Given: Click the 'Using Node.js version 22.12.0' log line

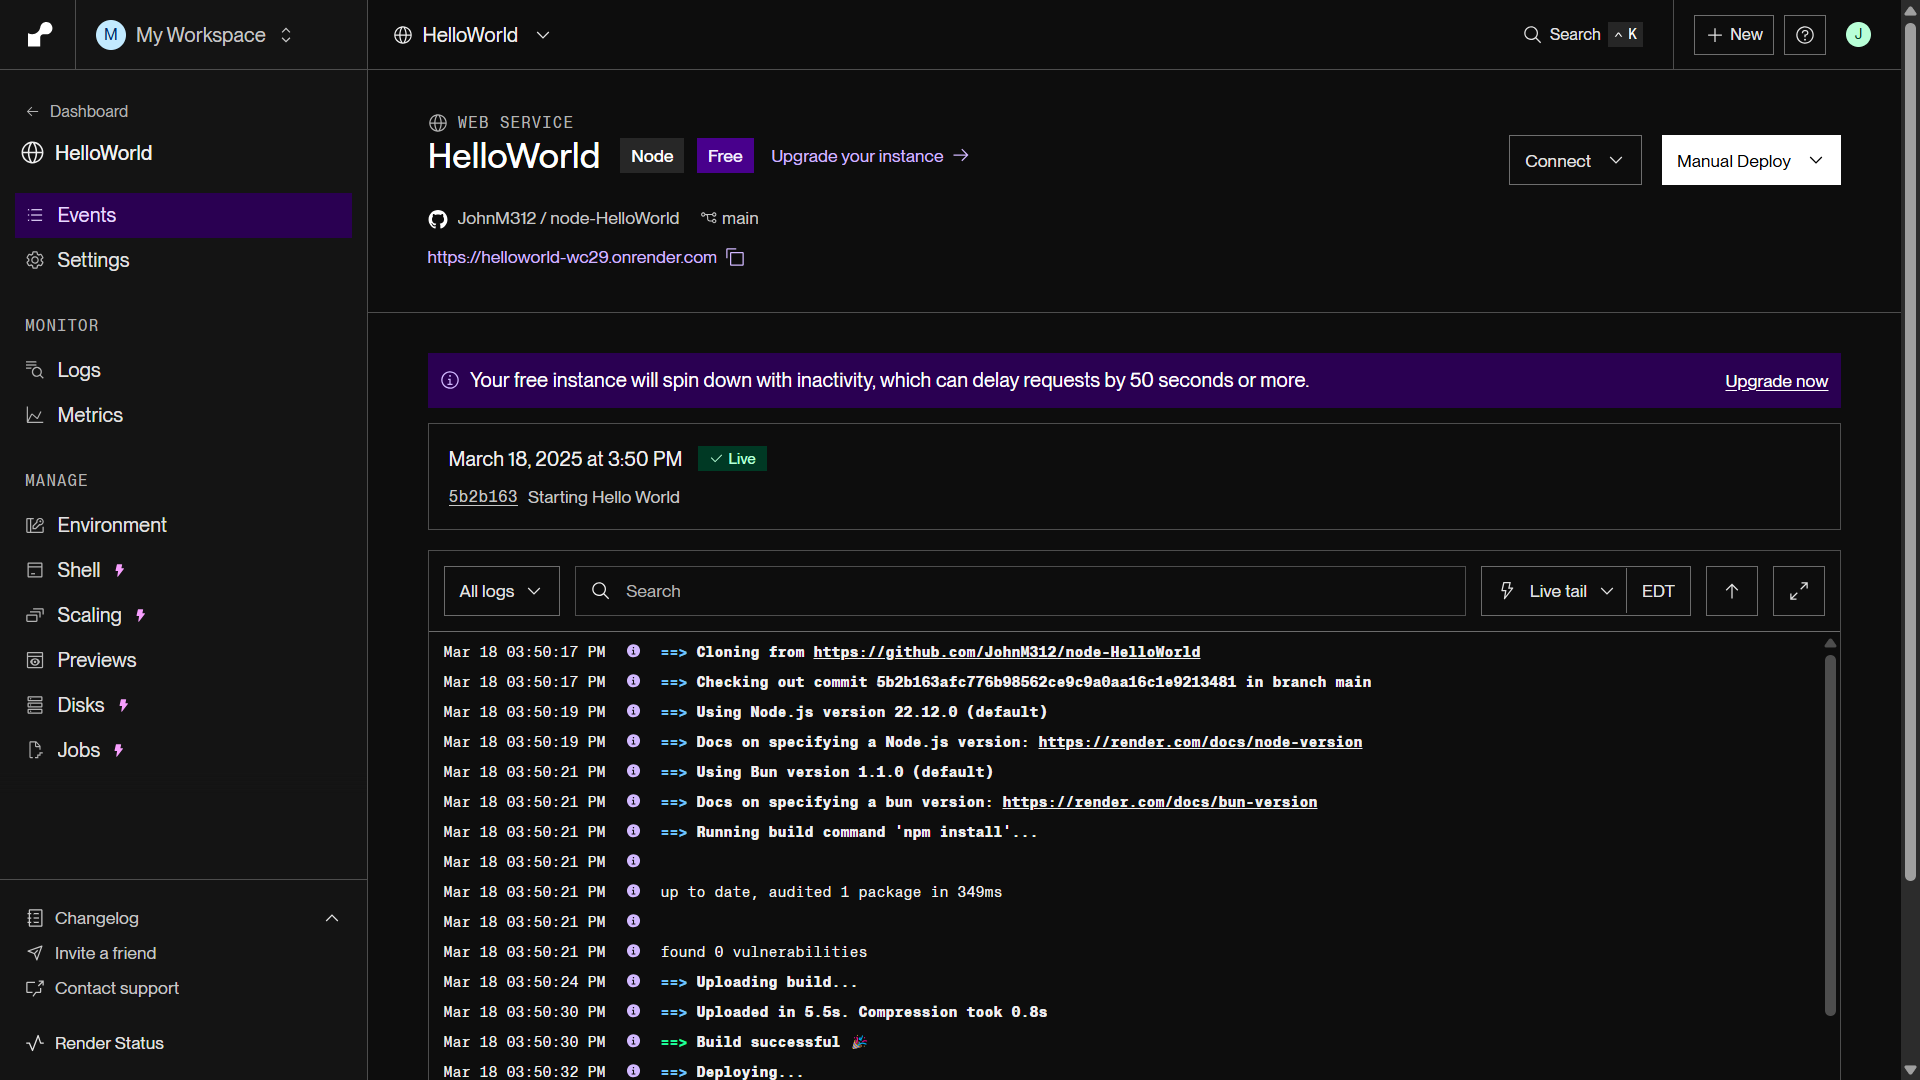Looking at the screenshot, I should tap(872, 712).
